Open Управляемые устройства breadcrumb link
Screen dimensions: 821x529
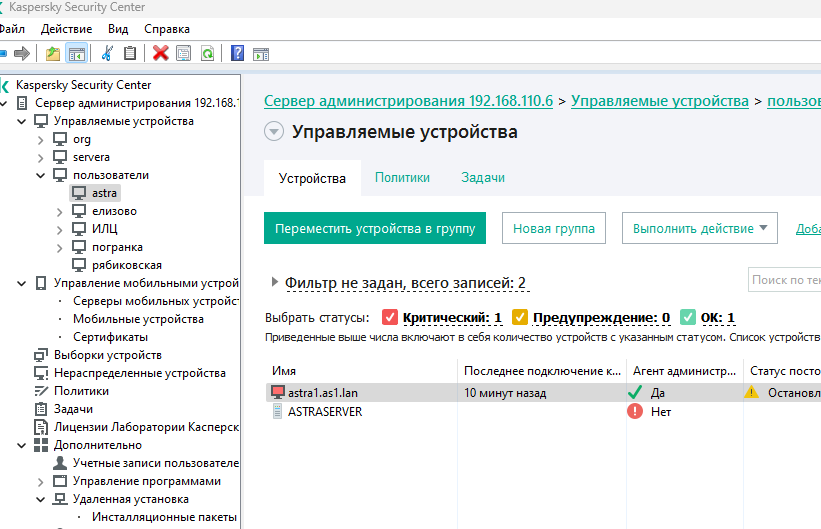tap(660, 101)
